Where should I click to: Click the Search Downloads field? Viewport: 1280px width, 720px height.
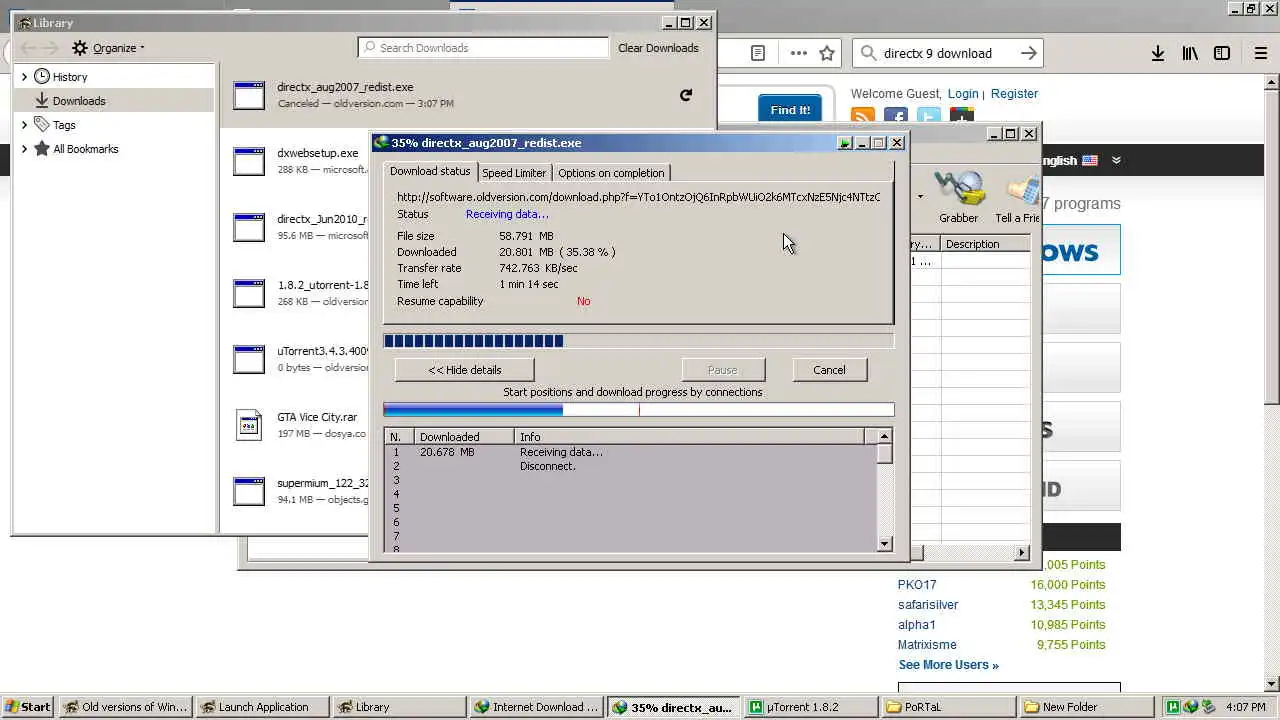coord(483,47)
